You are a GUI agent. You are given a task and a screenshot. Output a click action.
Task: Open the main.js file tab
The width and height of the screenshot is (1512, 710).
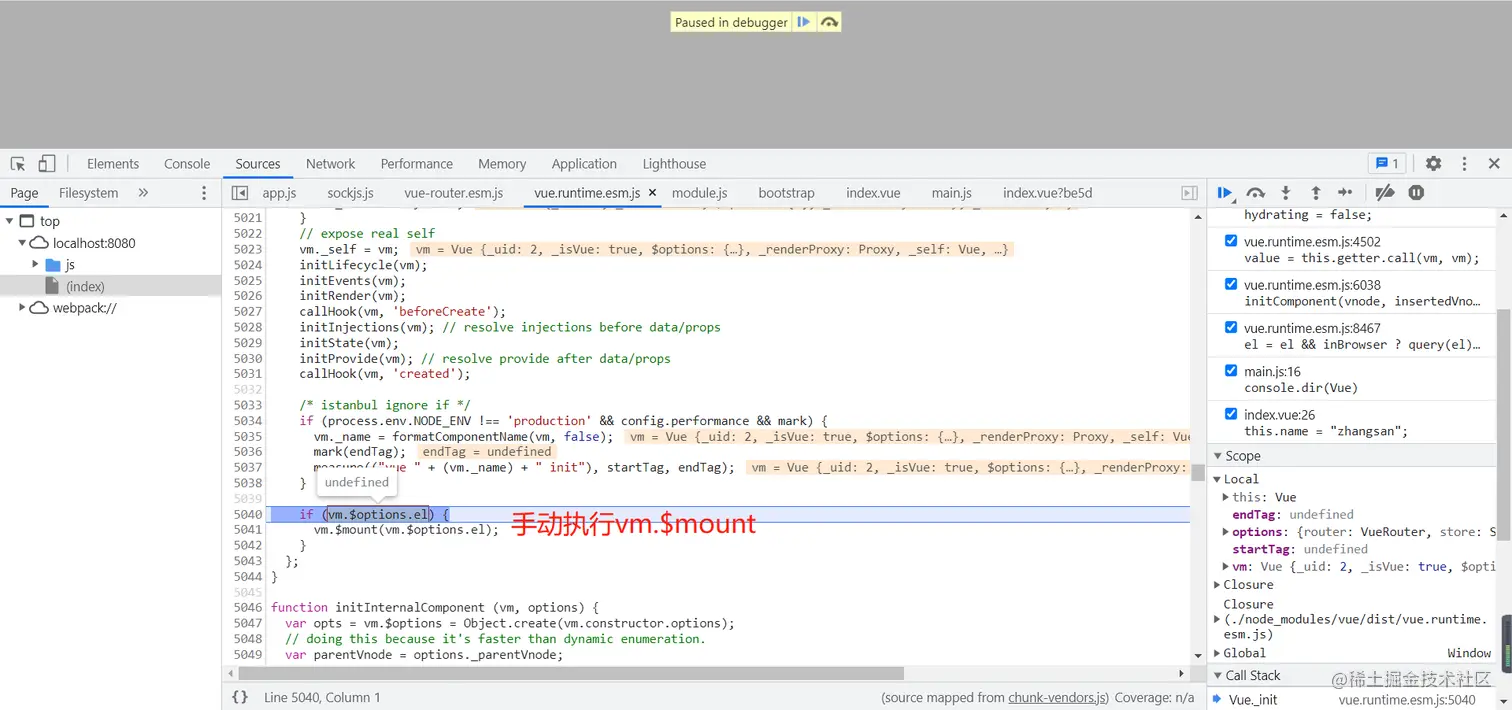coord(952,193)
